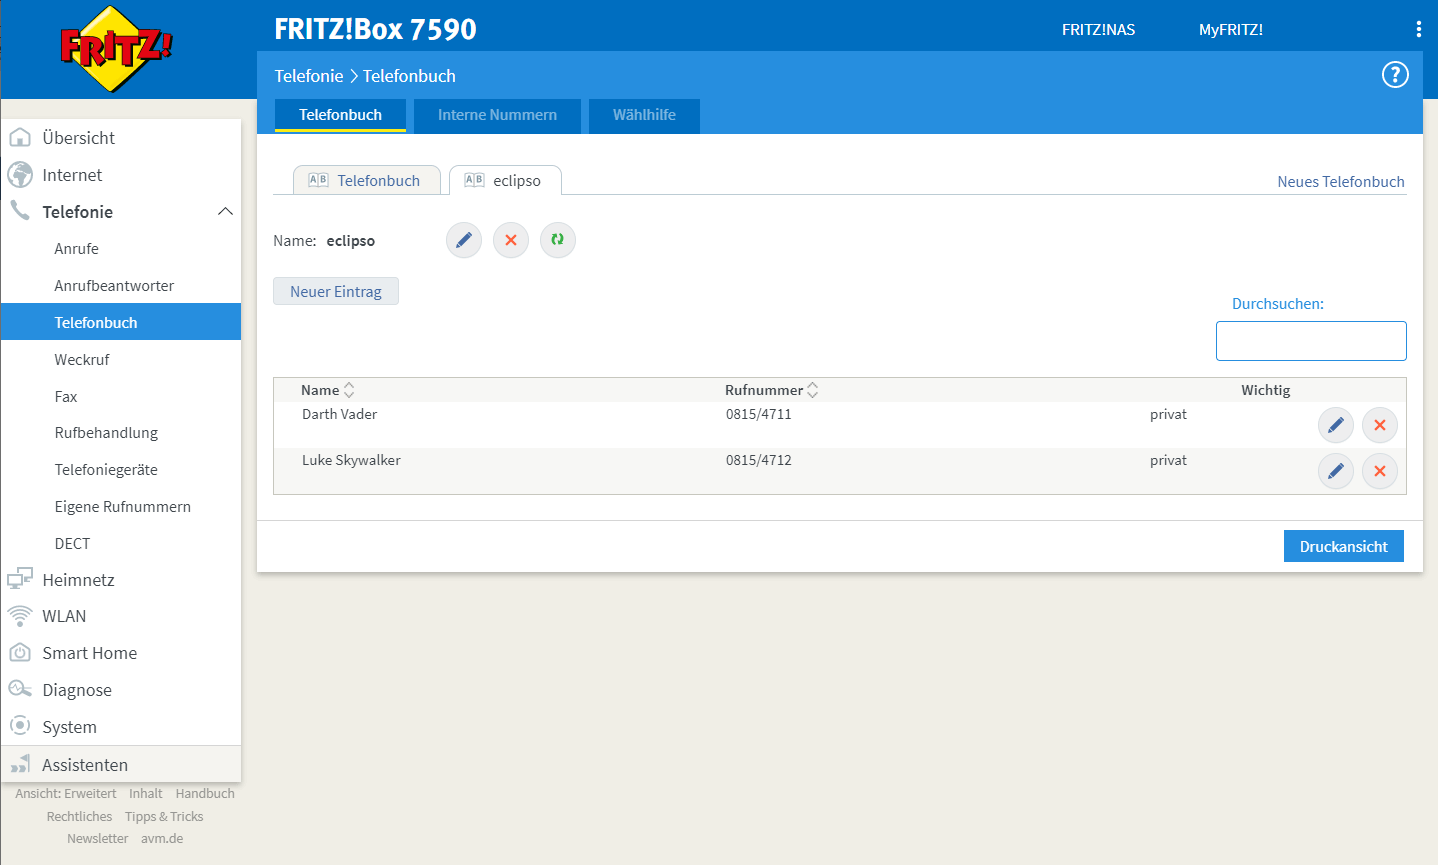1438x865 pixels.
Task: Edit the Luke Skywalker entry
Action: (1336, 471)
